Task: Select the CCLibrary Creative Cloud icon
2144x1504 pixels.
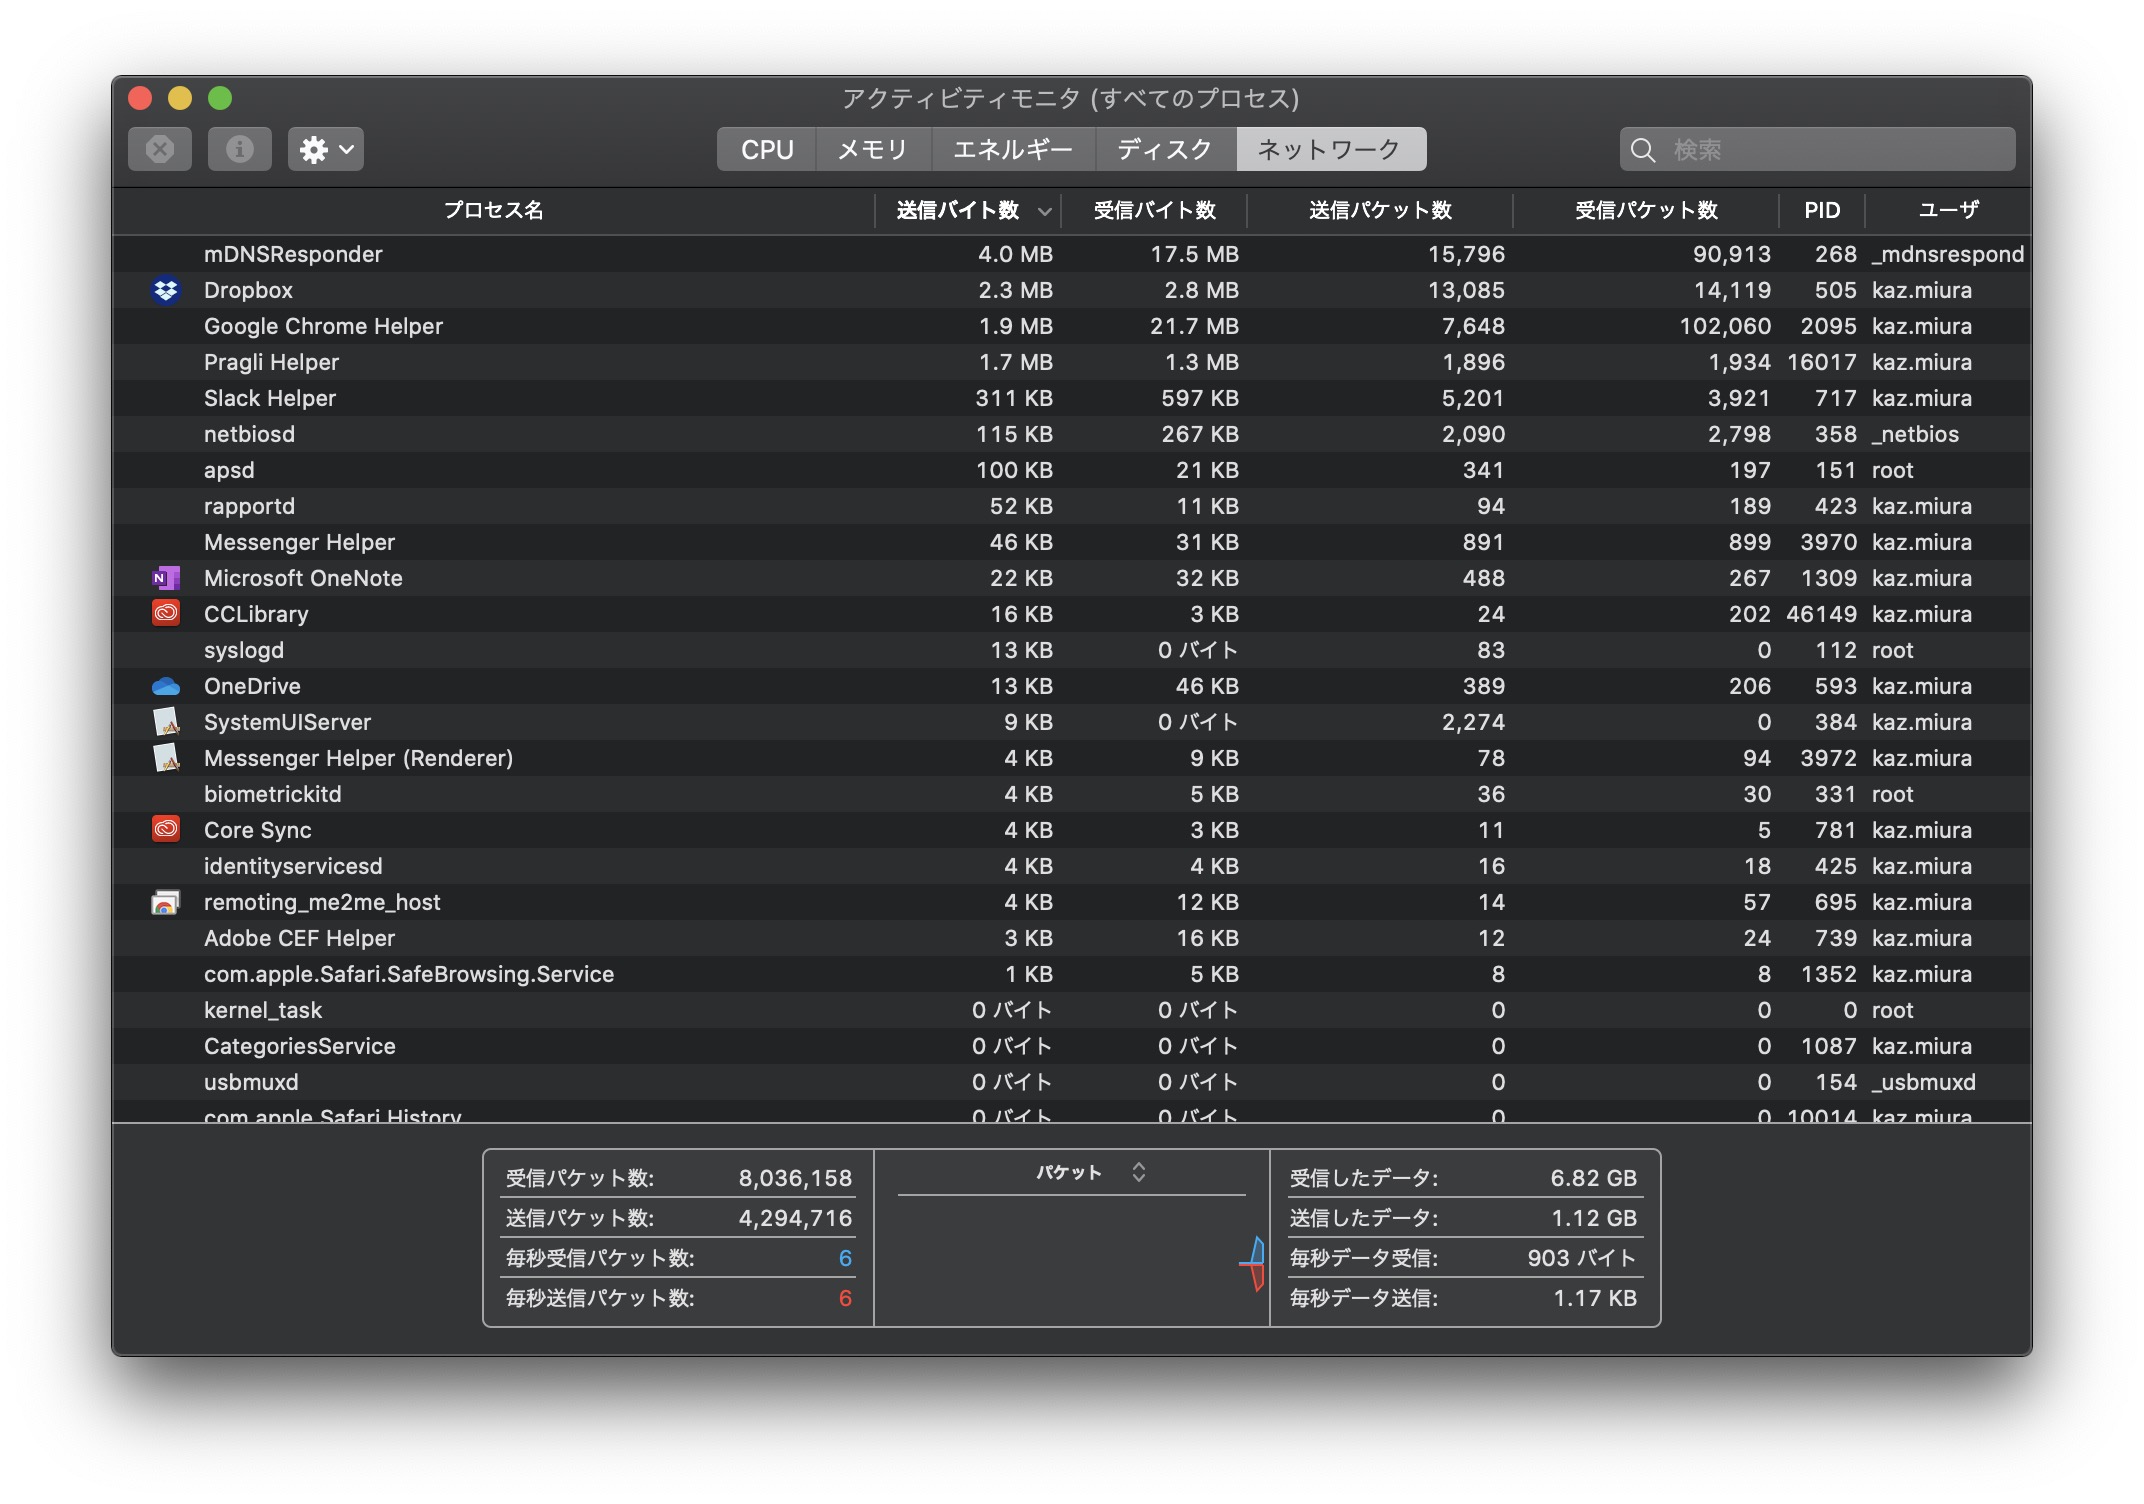Action: point(166,614)
